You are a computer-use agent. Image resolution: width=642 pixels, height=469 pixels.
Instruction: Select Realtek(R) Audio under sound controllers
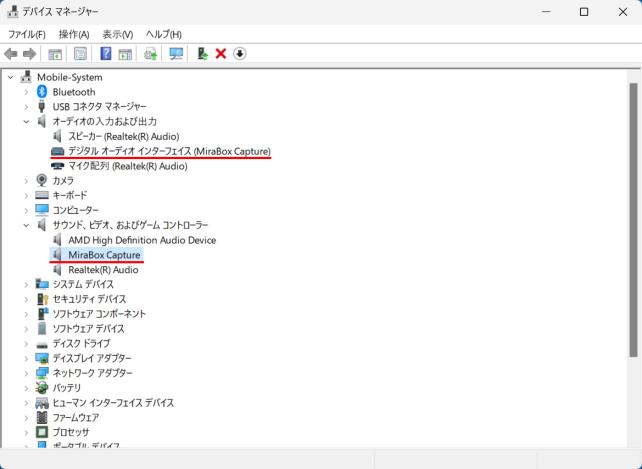tap(103, 270)
